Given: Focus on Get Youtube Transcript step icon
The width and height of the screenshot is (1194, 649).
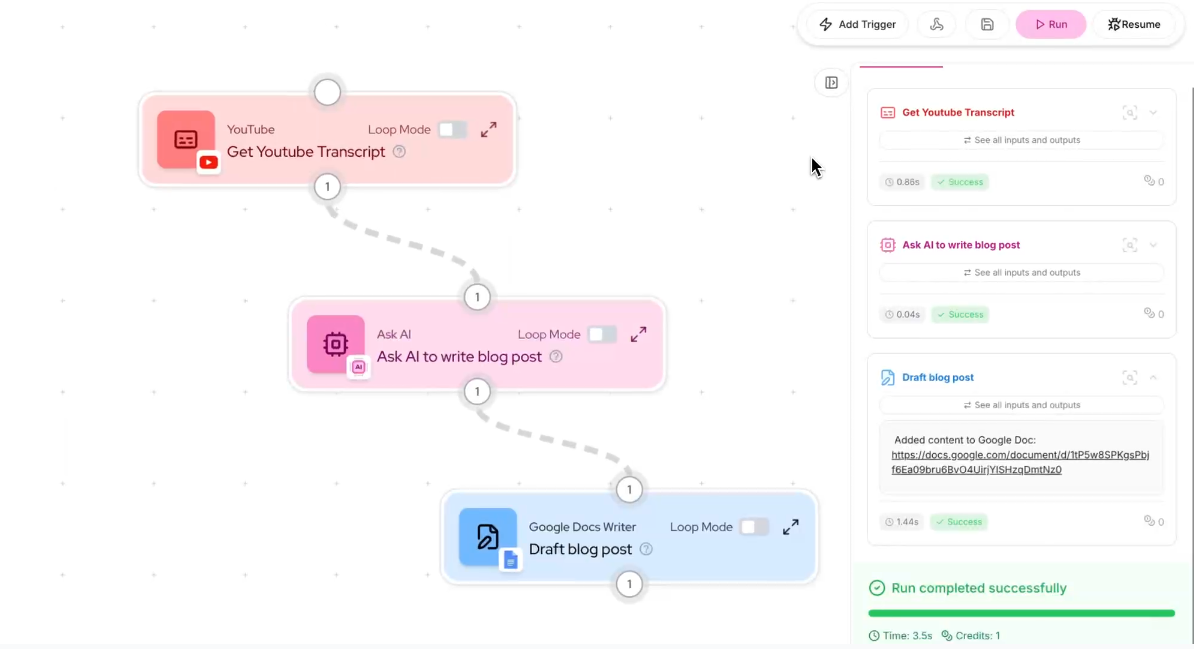Looking at the screenshot, I should [x=1130, y=113].
